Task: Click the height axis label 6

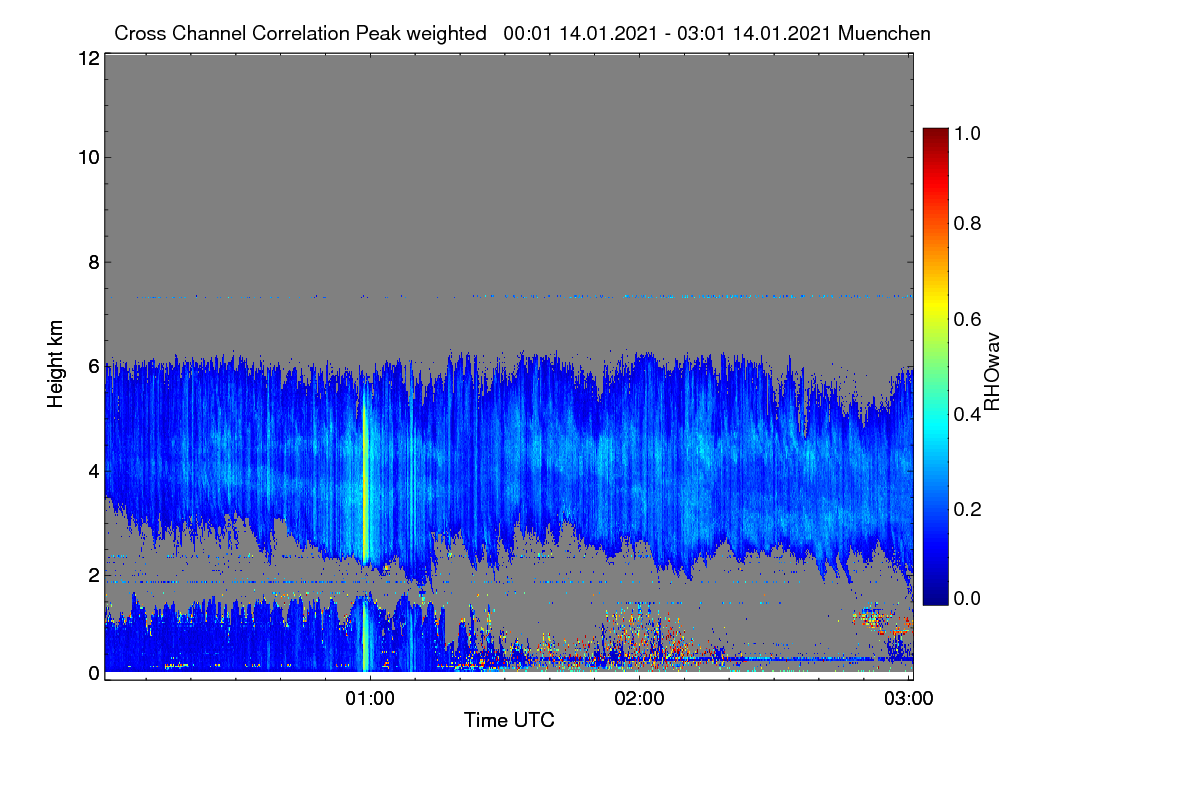Action: [93, 367]
